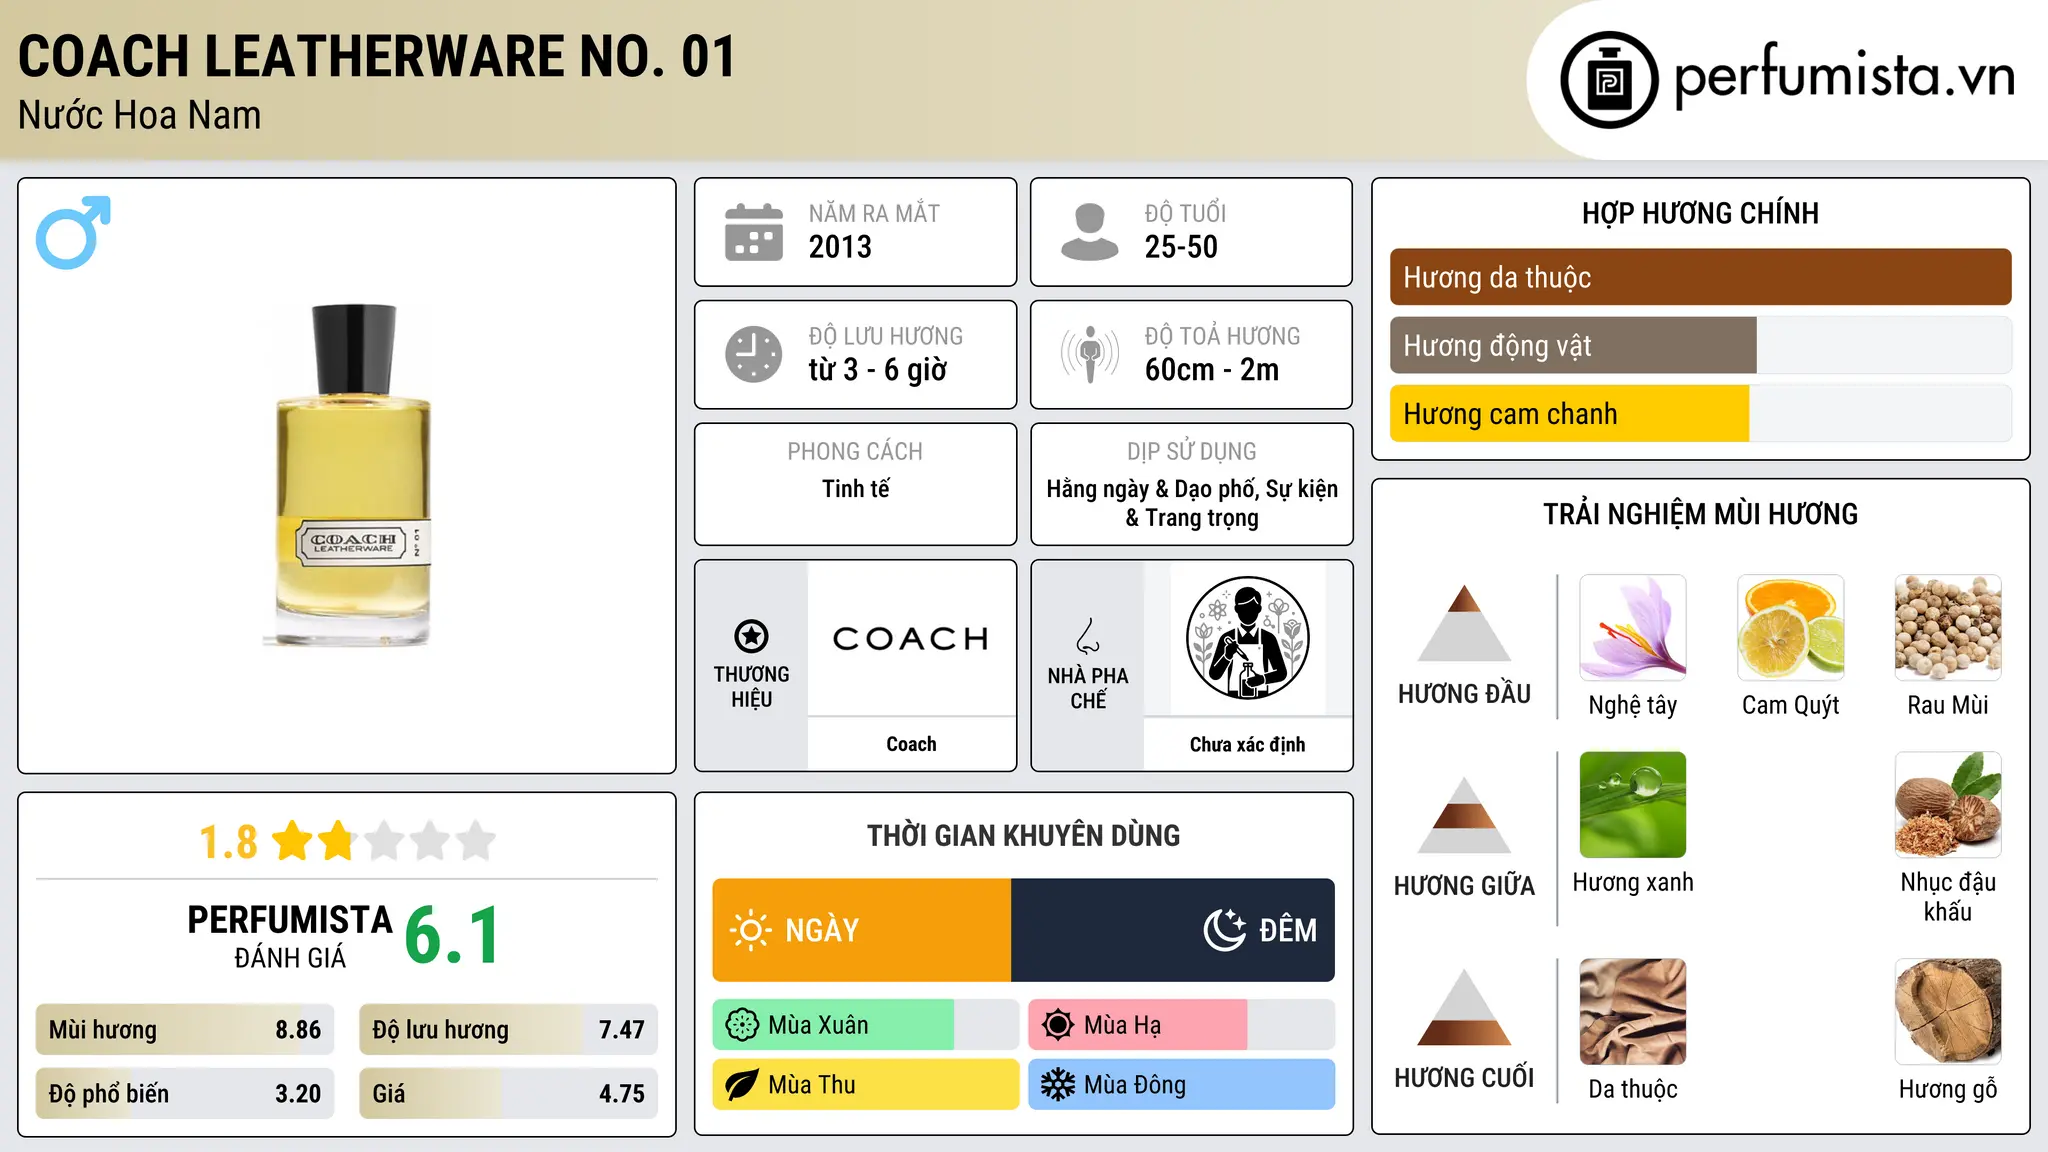2048x1152 pixels.
Task: Click the flower icon beside Mùa Xuân
Action: (x=742, y=1025)
